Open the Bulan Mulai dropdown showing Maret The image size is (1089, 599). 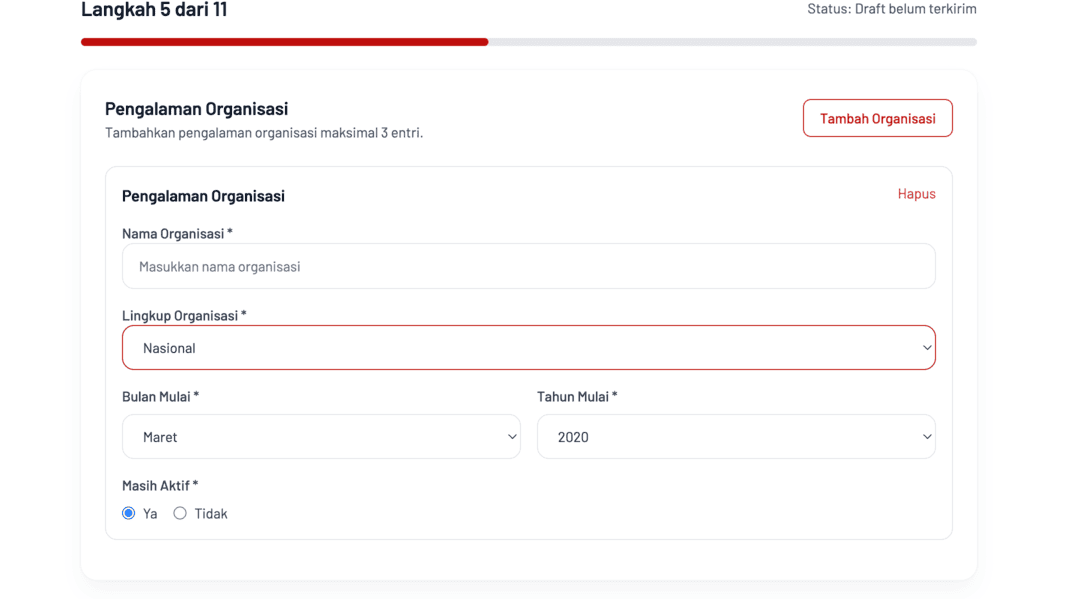(320, 437)
